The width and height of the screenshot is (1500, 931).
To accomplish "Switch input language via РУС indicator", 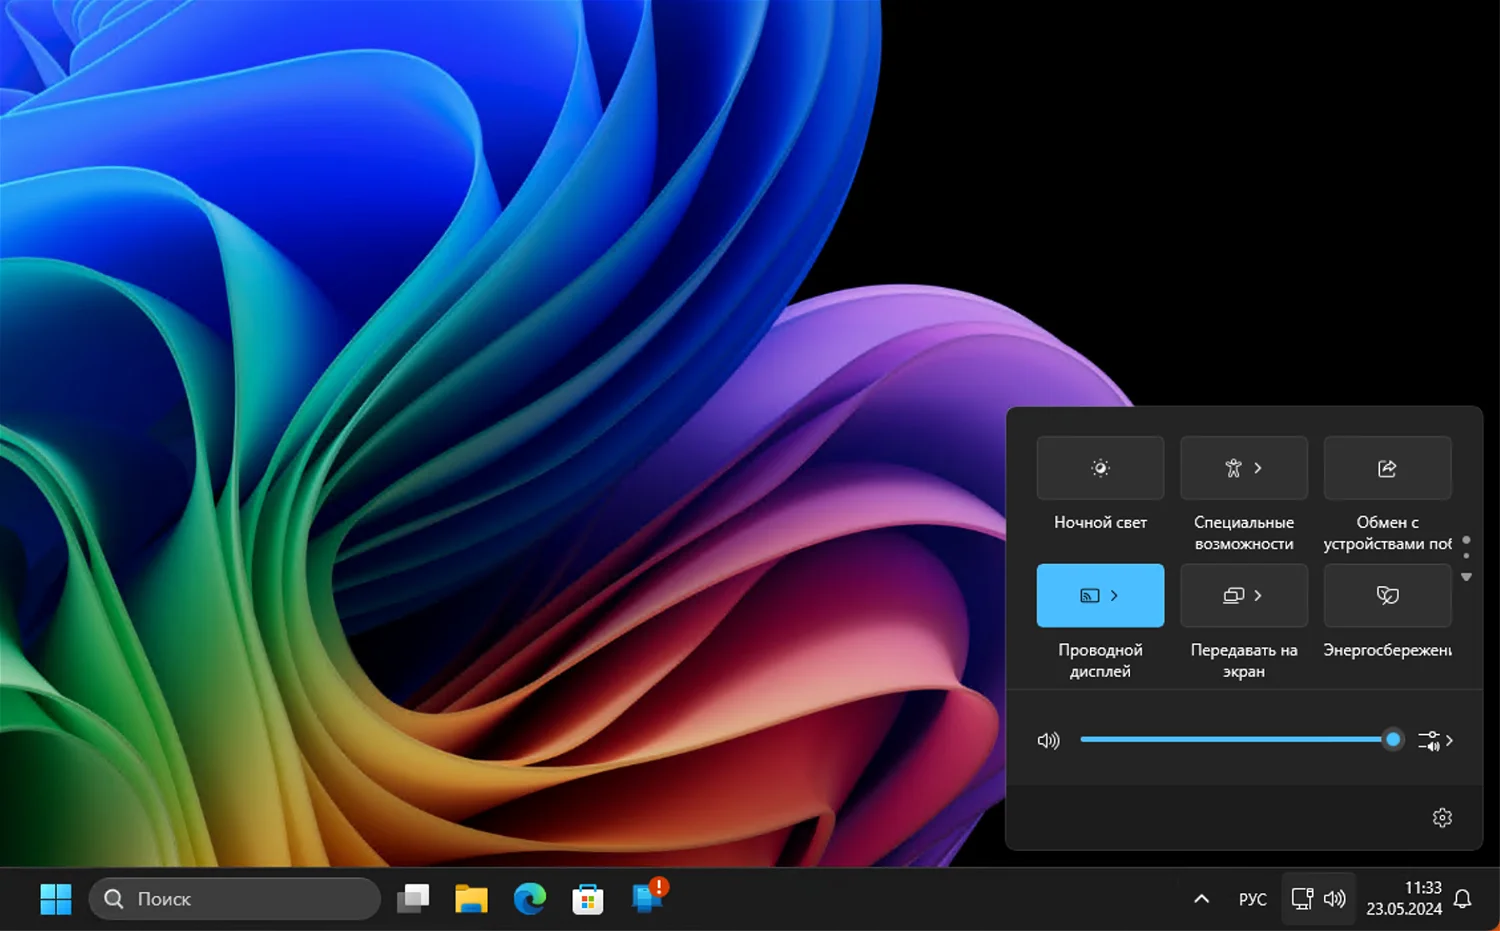I will [1252, 899].
